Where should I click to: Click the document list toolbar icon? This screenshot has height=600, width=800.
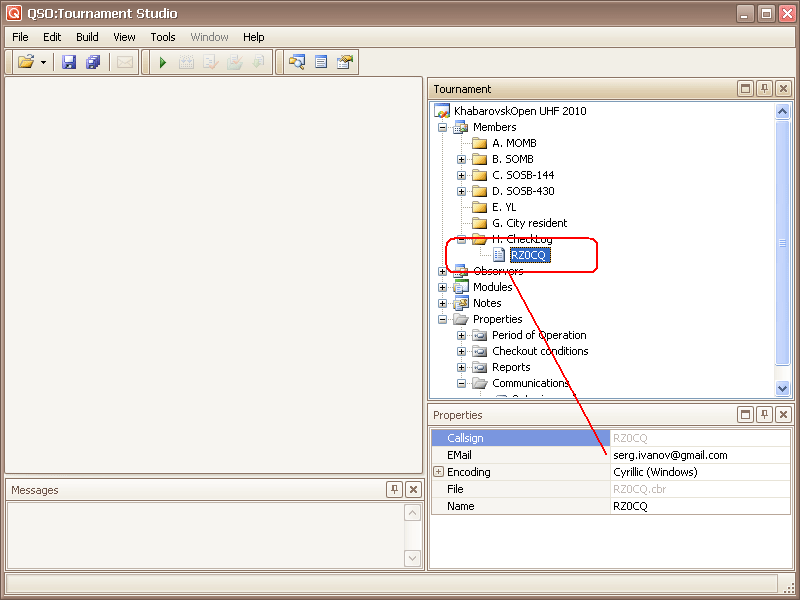click(x=321, y=62)
